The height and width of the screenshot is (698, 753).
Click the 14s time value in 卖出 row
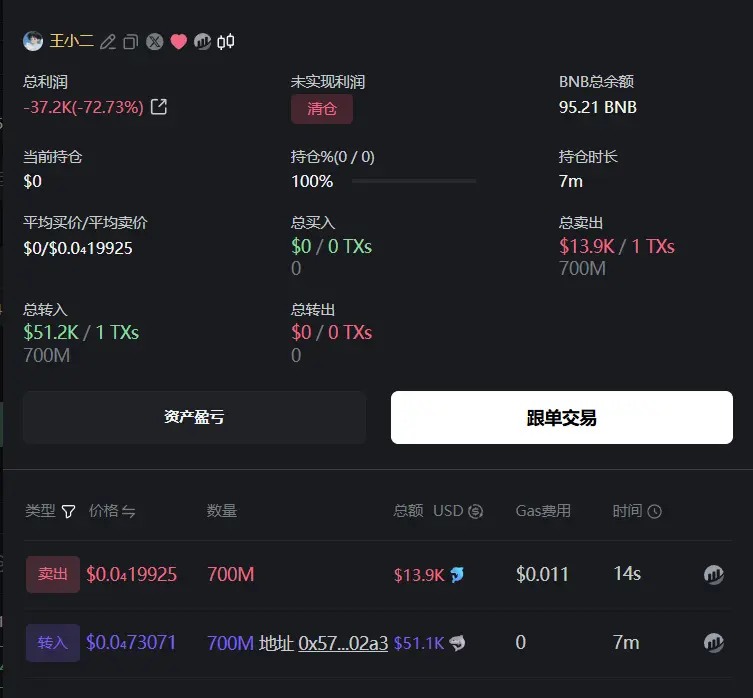tap(627, 574)
